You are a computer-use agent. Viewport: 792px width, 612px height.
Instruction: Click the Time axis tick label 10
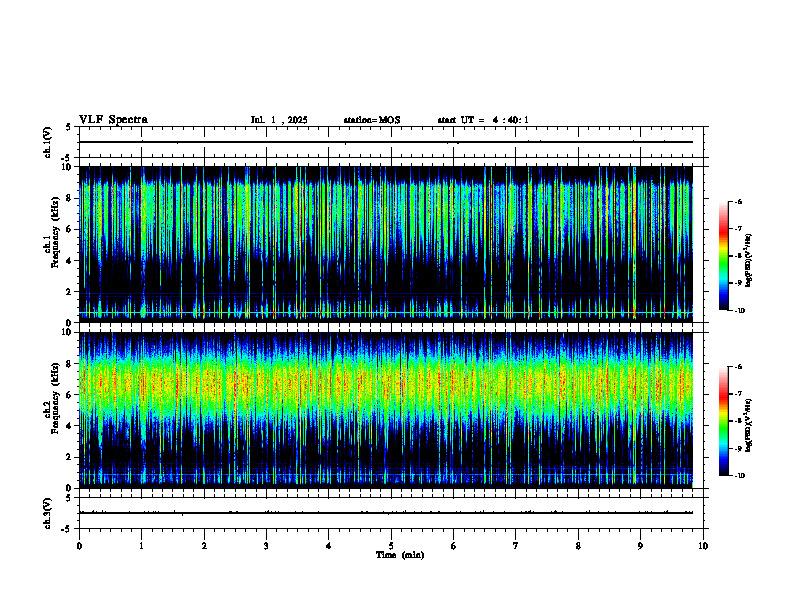click(x=703, y=546)
